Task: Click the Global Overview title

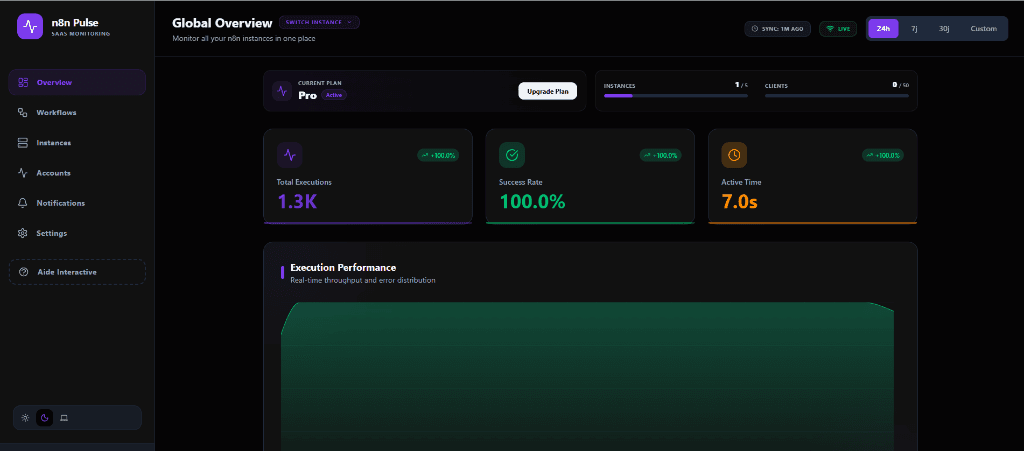Action: (x=222, y=23)
